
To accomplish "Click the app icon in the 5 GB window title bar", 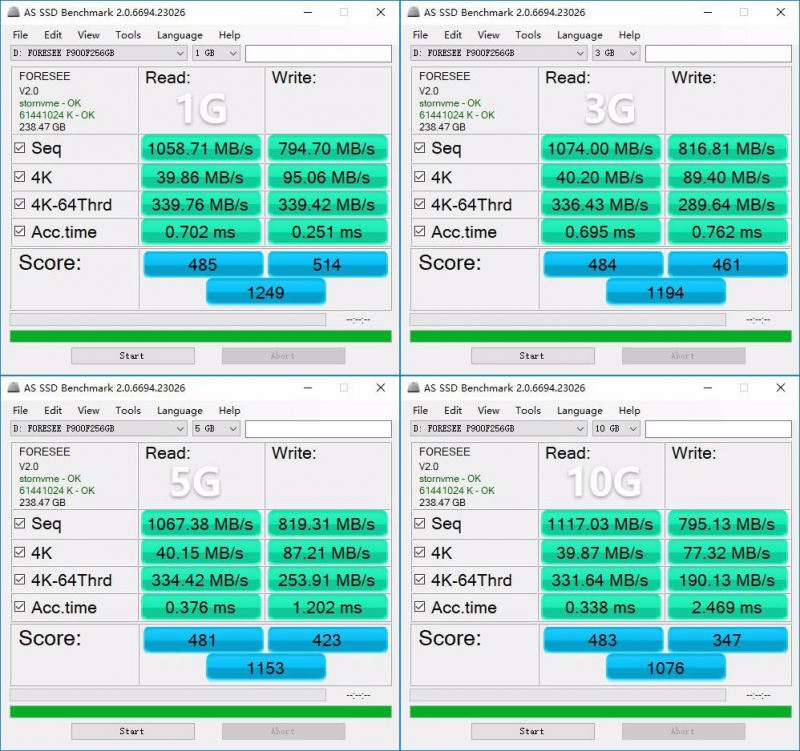I will pyautogui.click(x=12, y=388).
